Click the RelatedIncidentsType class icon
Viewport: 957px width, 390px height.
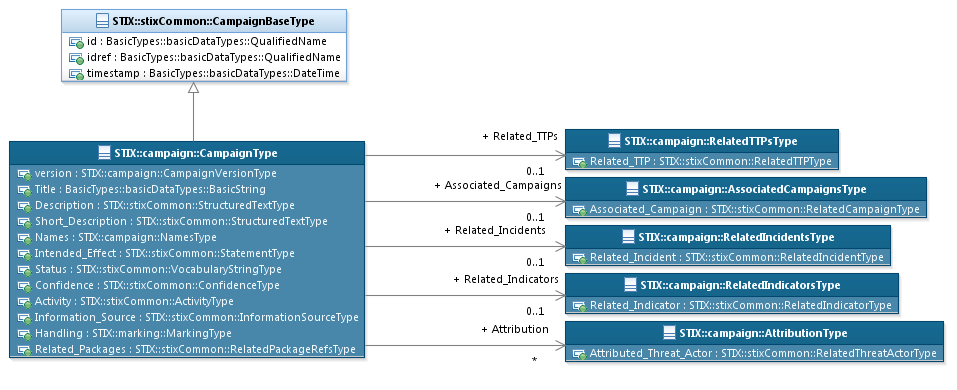[x=628, y=237]
